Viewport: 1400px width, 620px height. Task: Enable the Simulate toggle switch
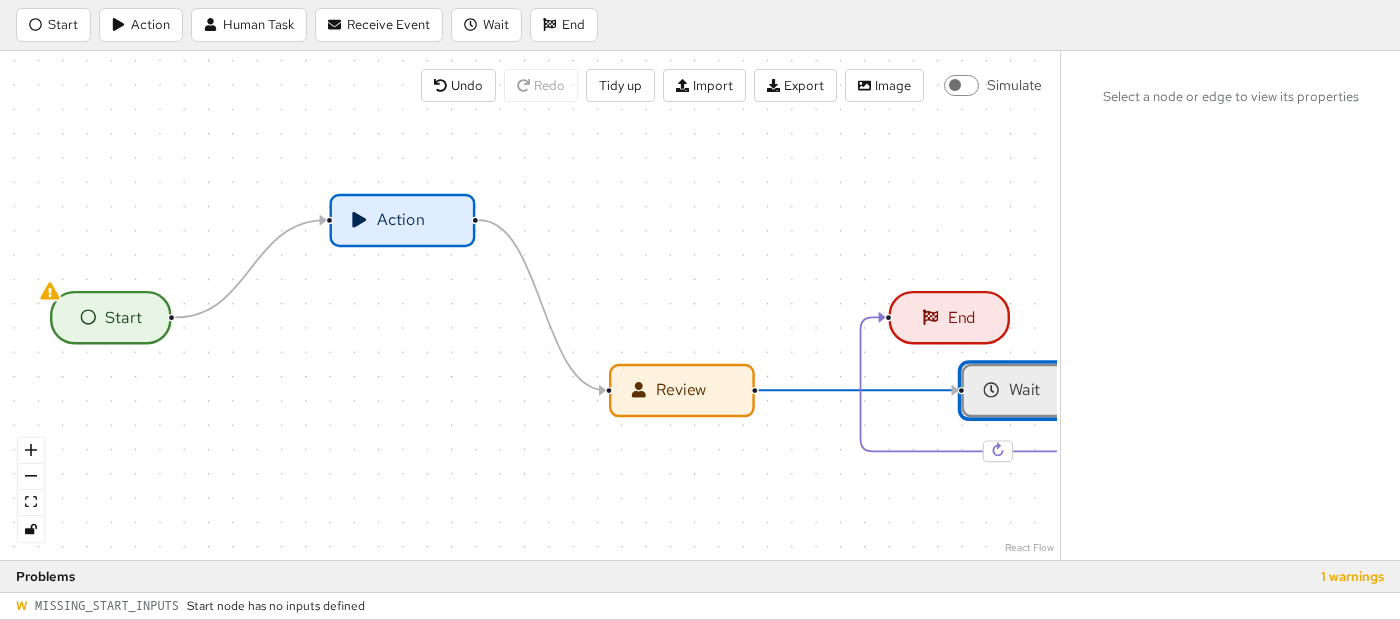pyautogui.click(x=961, y=86)
